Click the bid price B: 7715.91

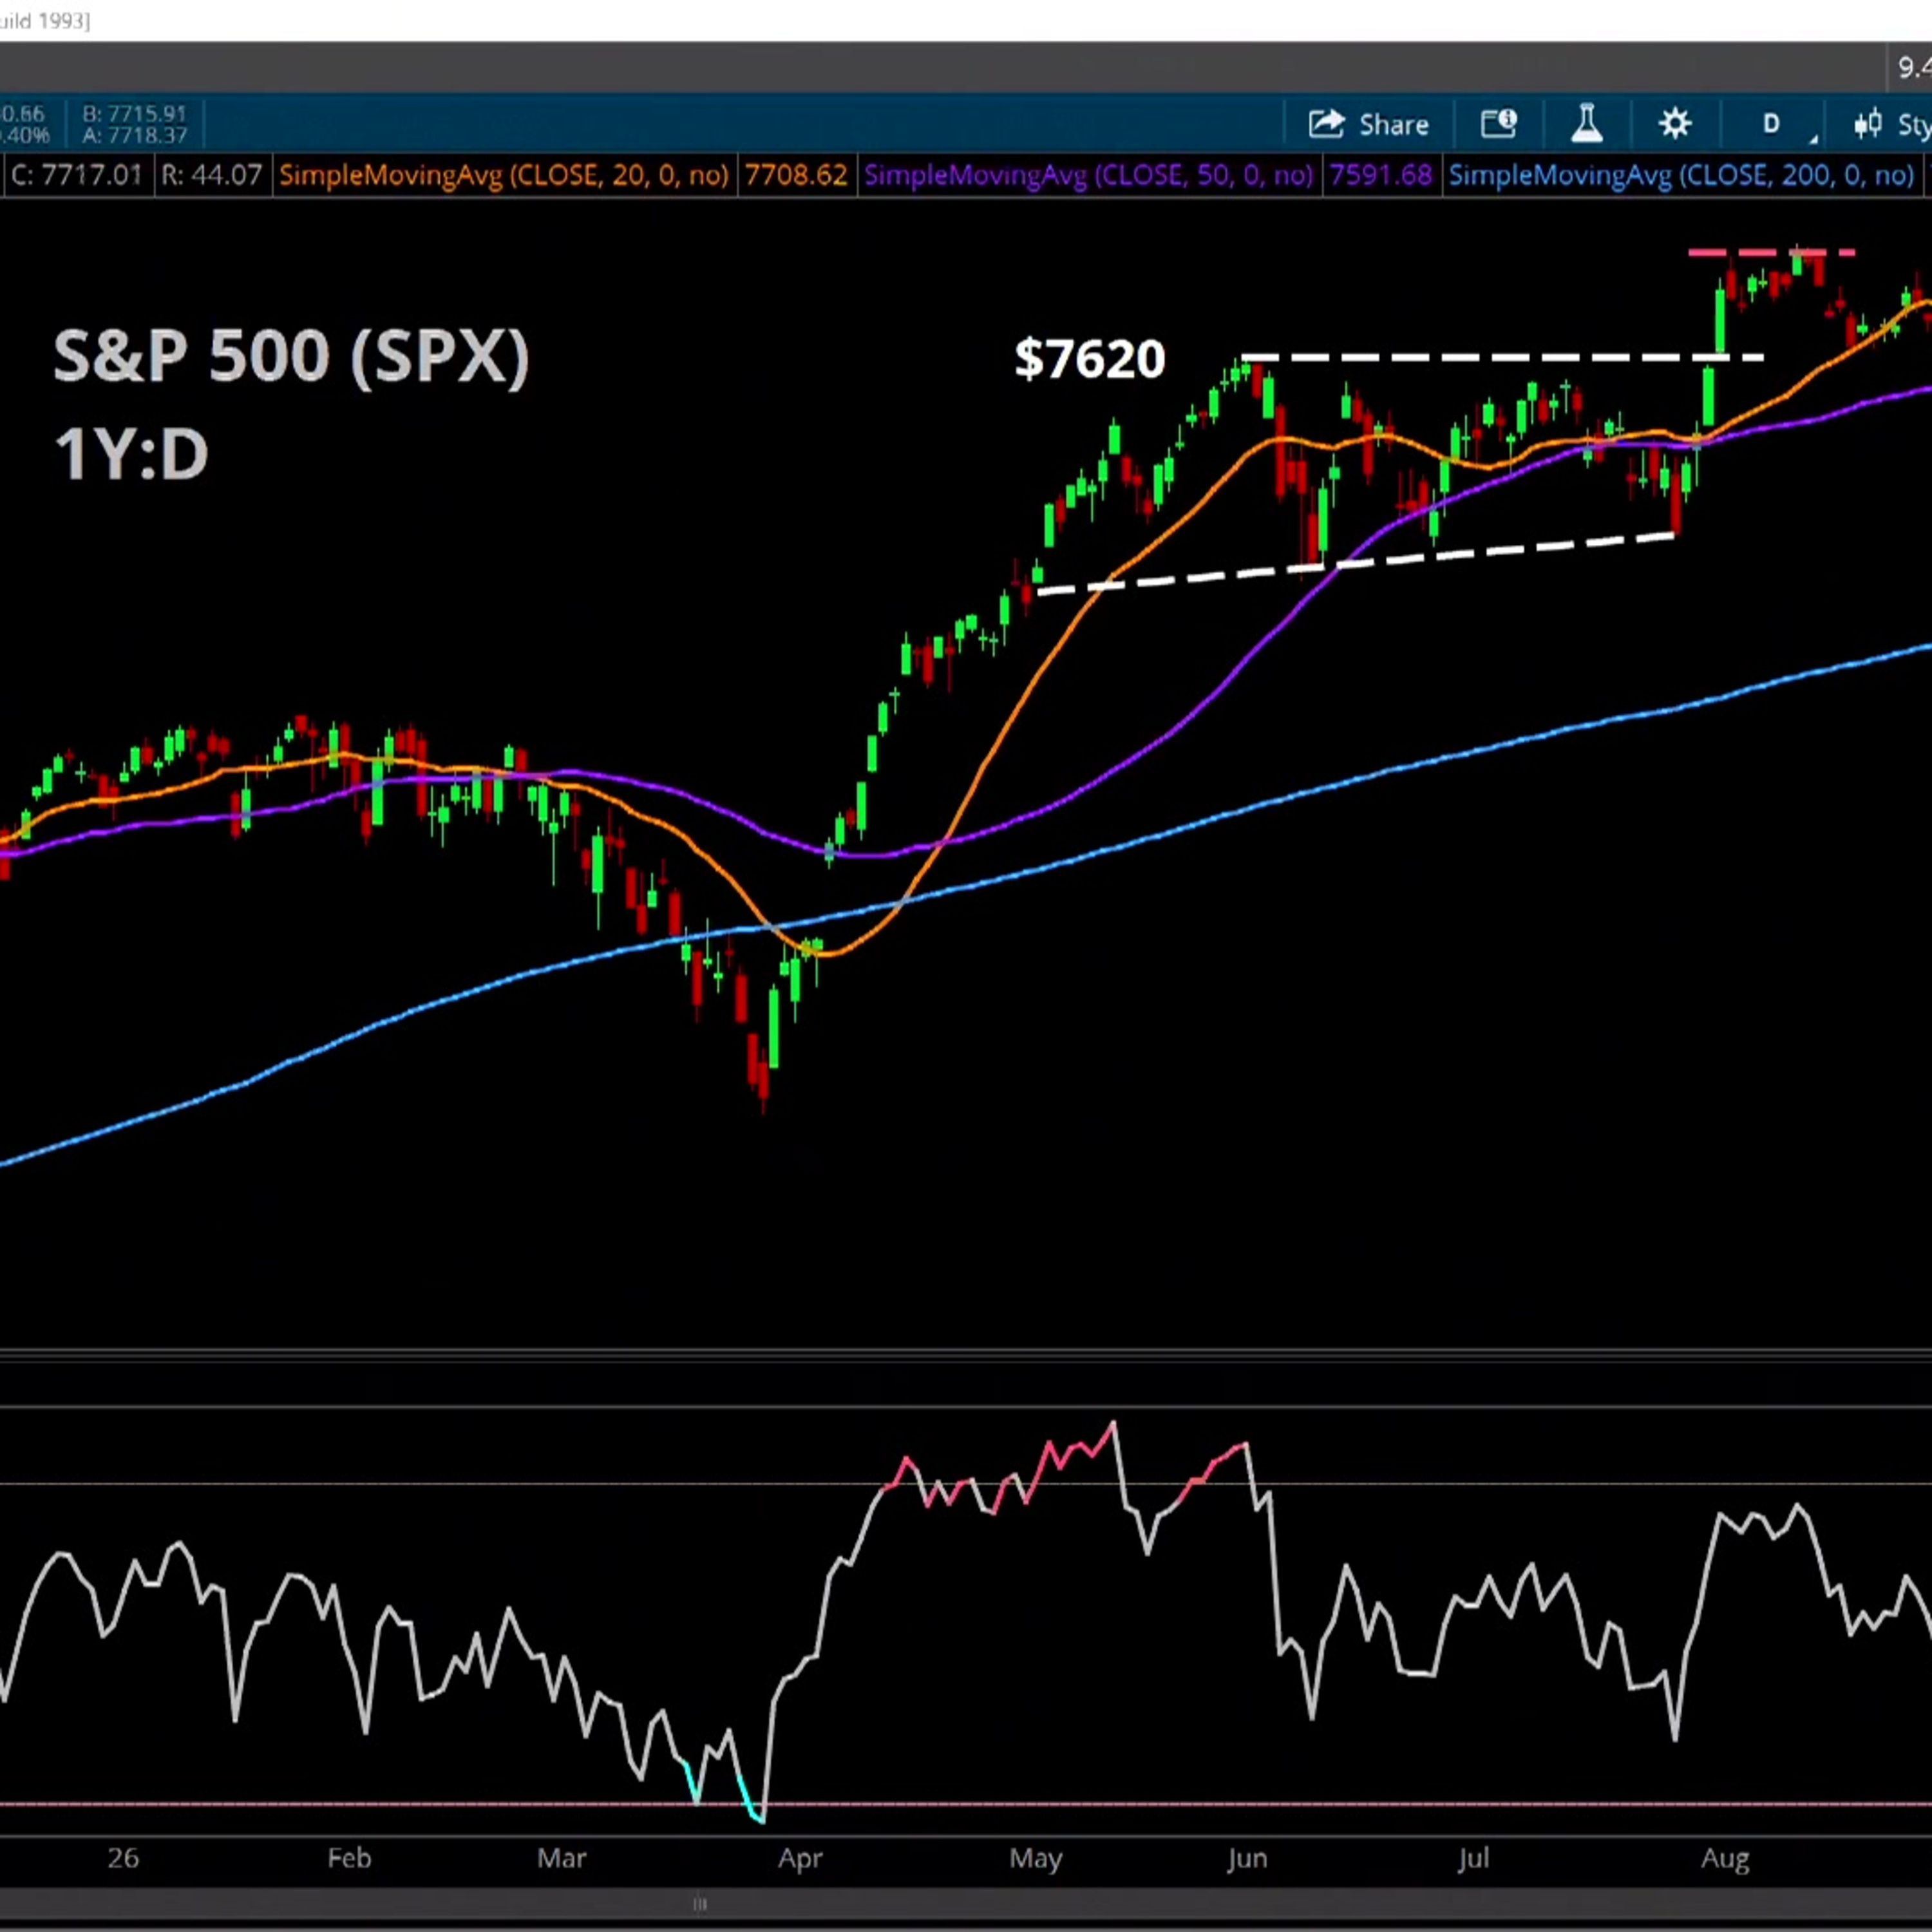[135, 114]
